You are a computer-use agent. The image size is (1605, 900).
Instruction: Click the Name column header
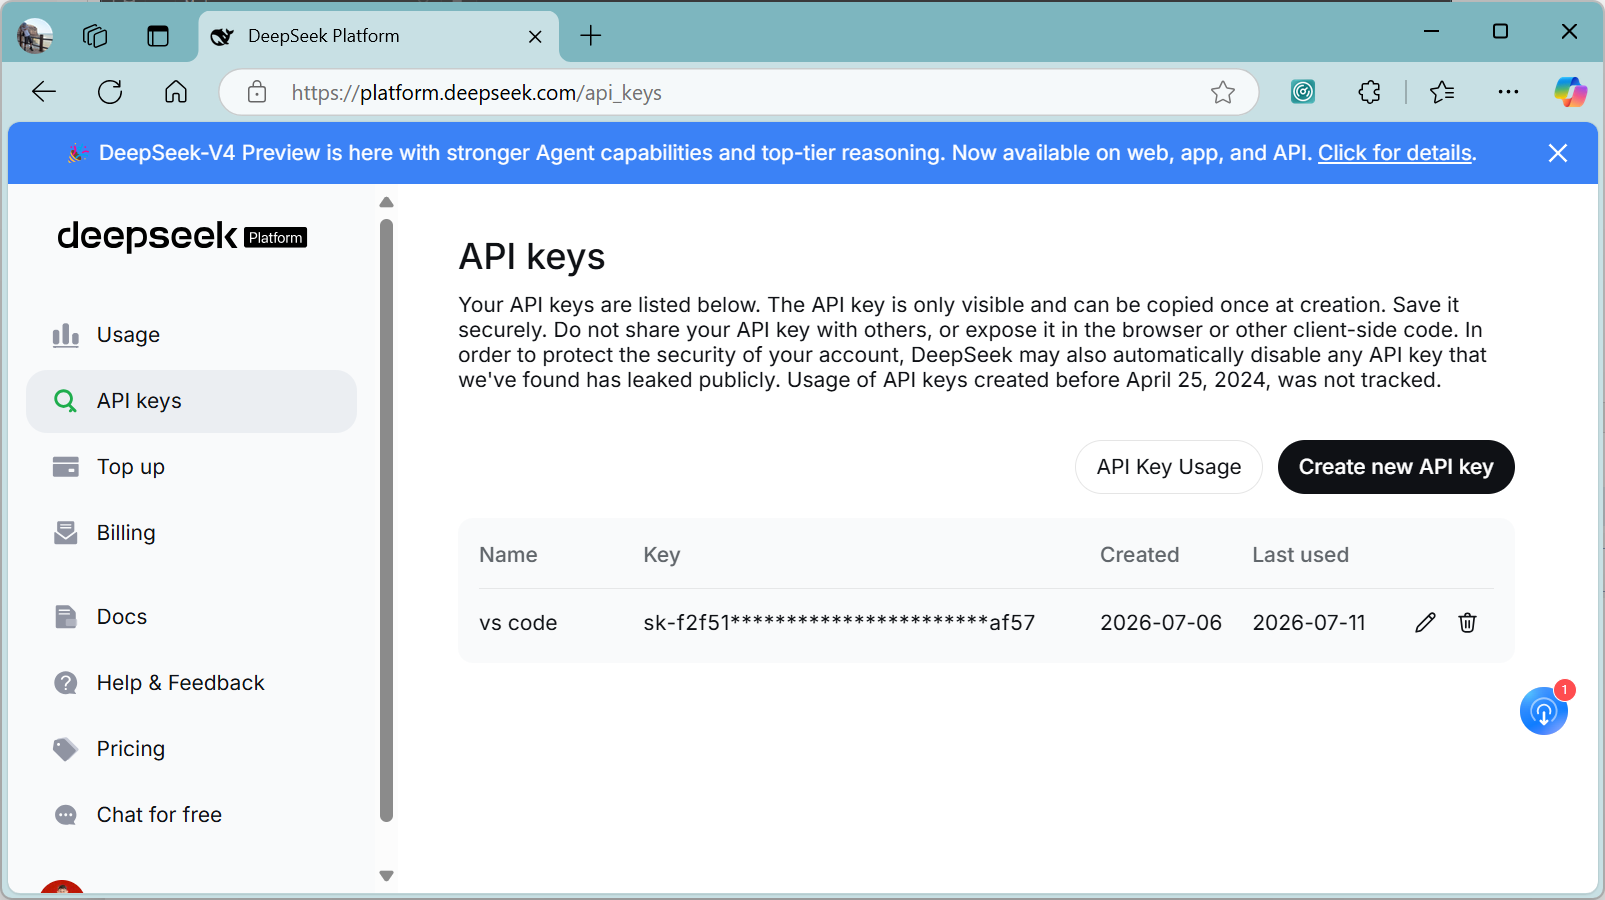click(508, 555)
